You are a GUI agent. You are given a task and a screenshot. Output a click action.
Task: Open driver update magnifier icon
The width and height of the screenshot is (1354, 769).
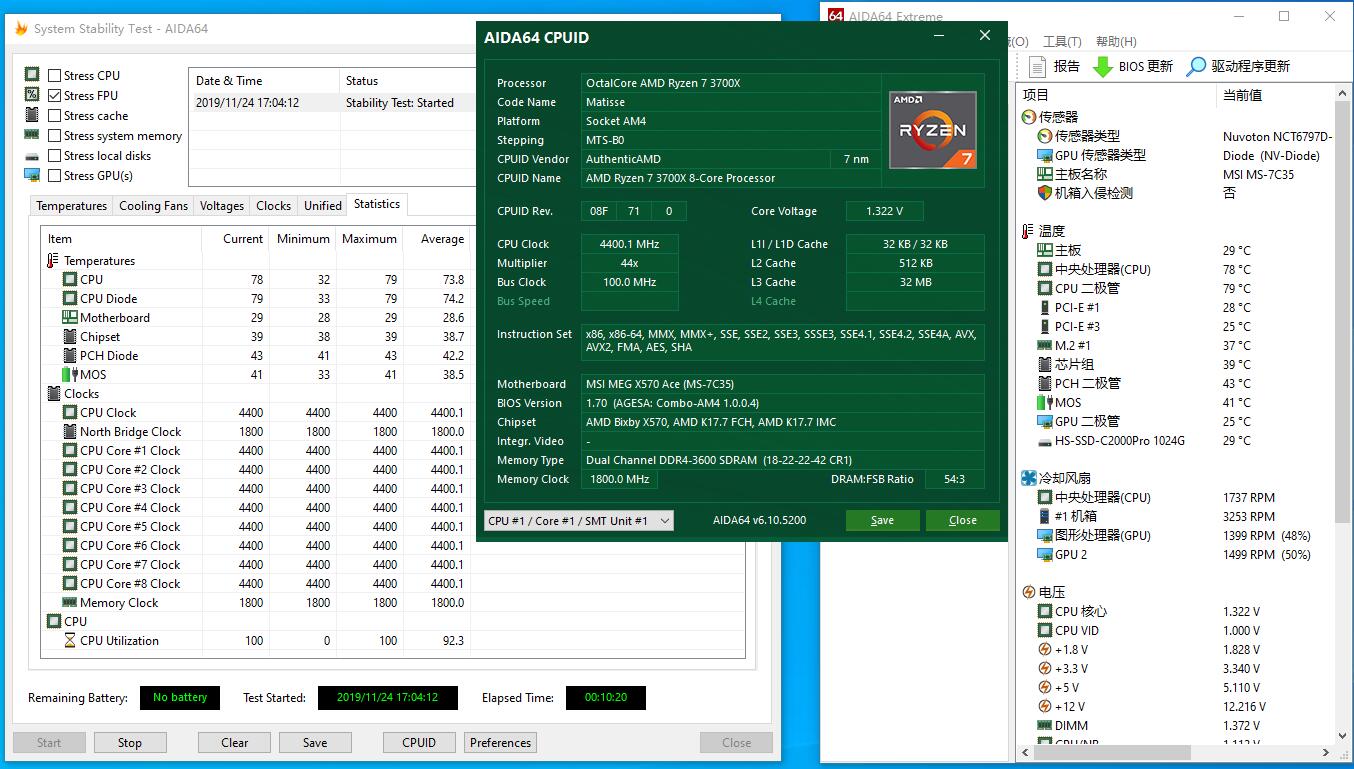1196,67
